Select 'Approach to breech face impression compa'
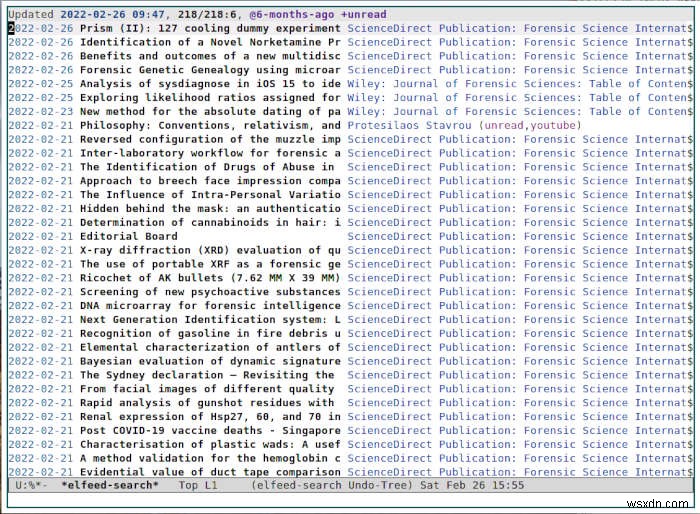The height and width of the screenshot is (514, 700). tap(210, 181)
